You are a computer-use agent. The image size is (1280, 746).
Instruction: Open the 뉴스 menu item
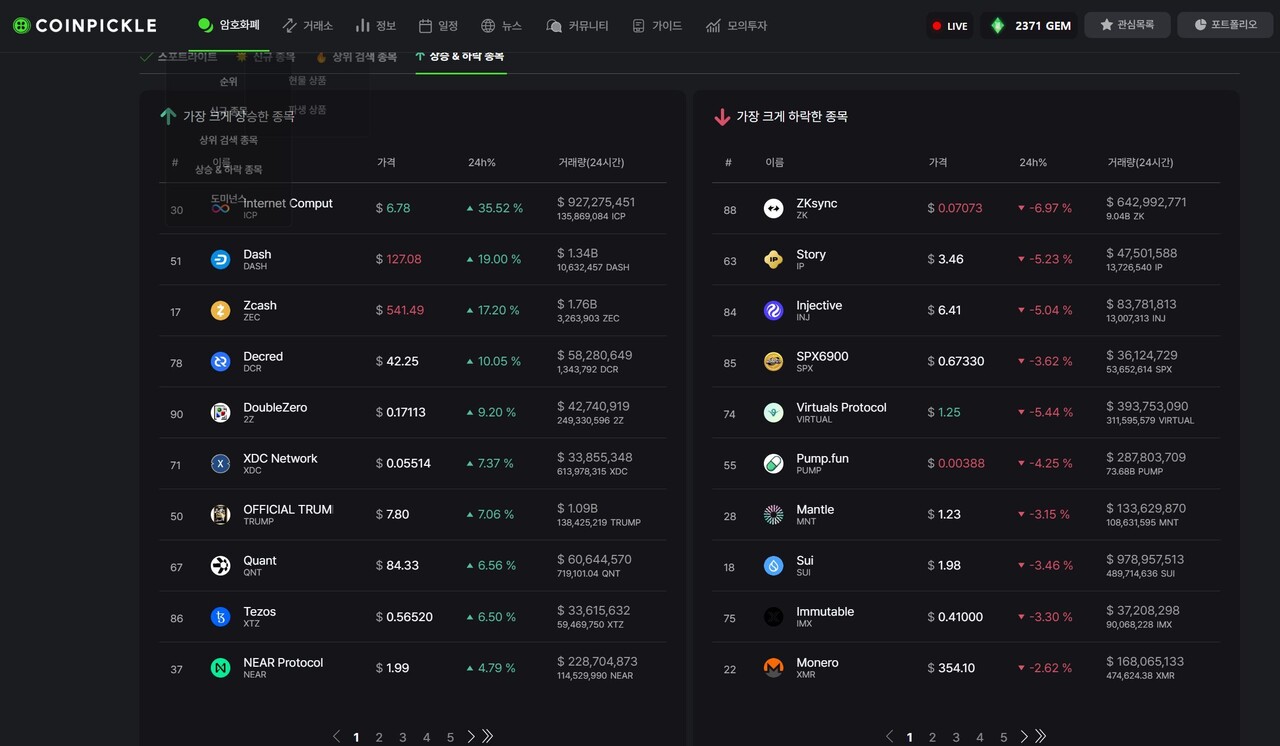[x=501, y=26]
